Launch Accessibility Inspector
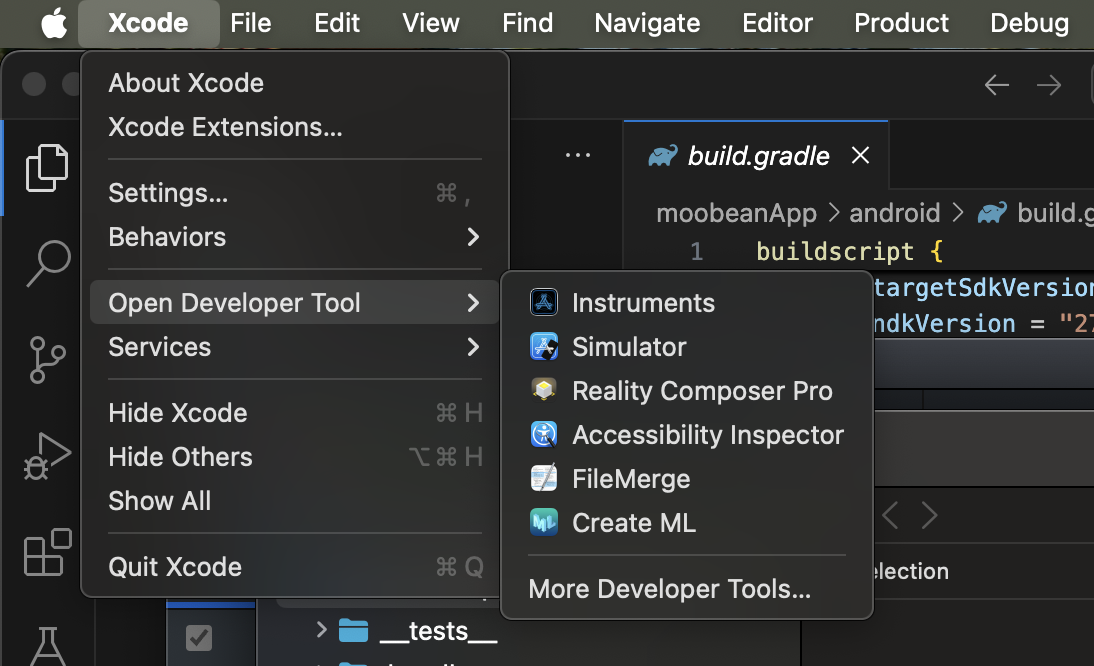The height and width of the screenshot is (666, 1094). pyautogui.click(x=687, y=434)
